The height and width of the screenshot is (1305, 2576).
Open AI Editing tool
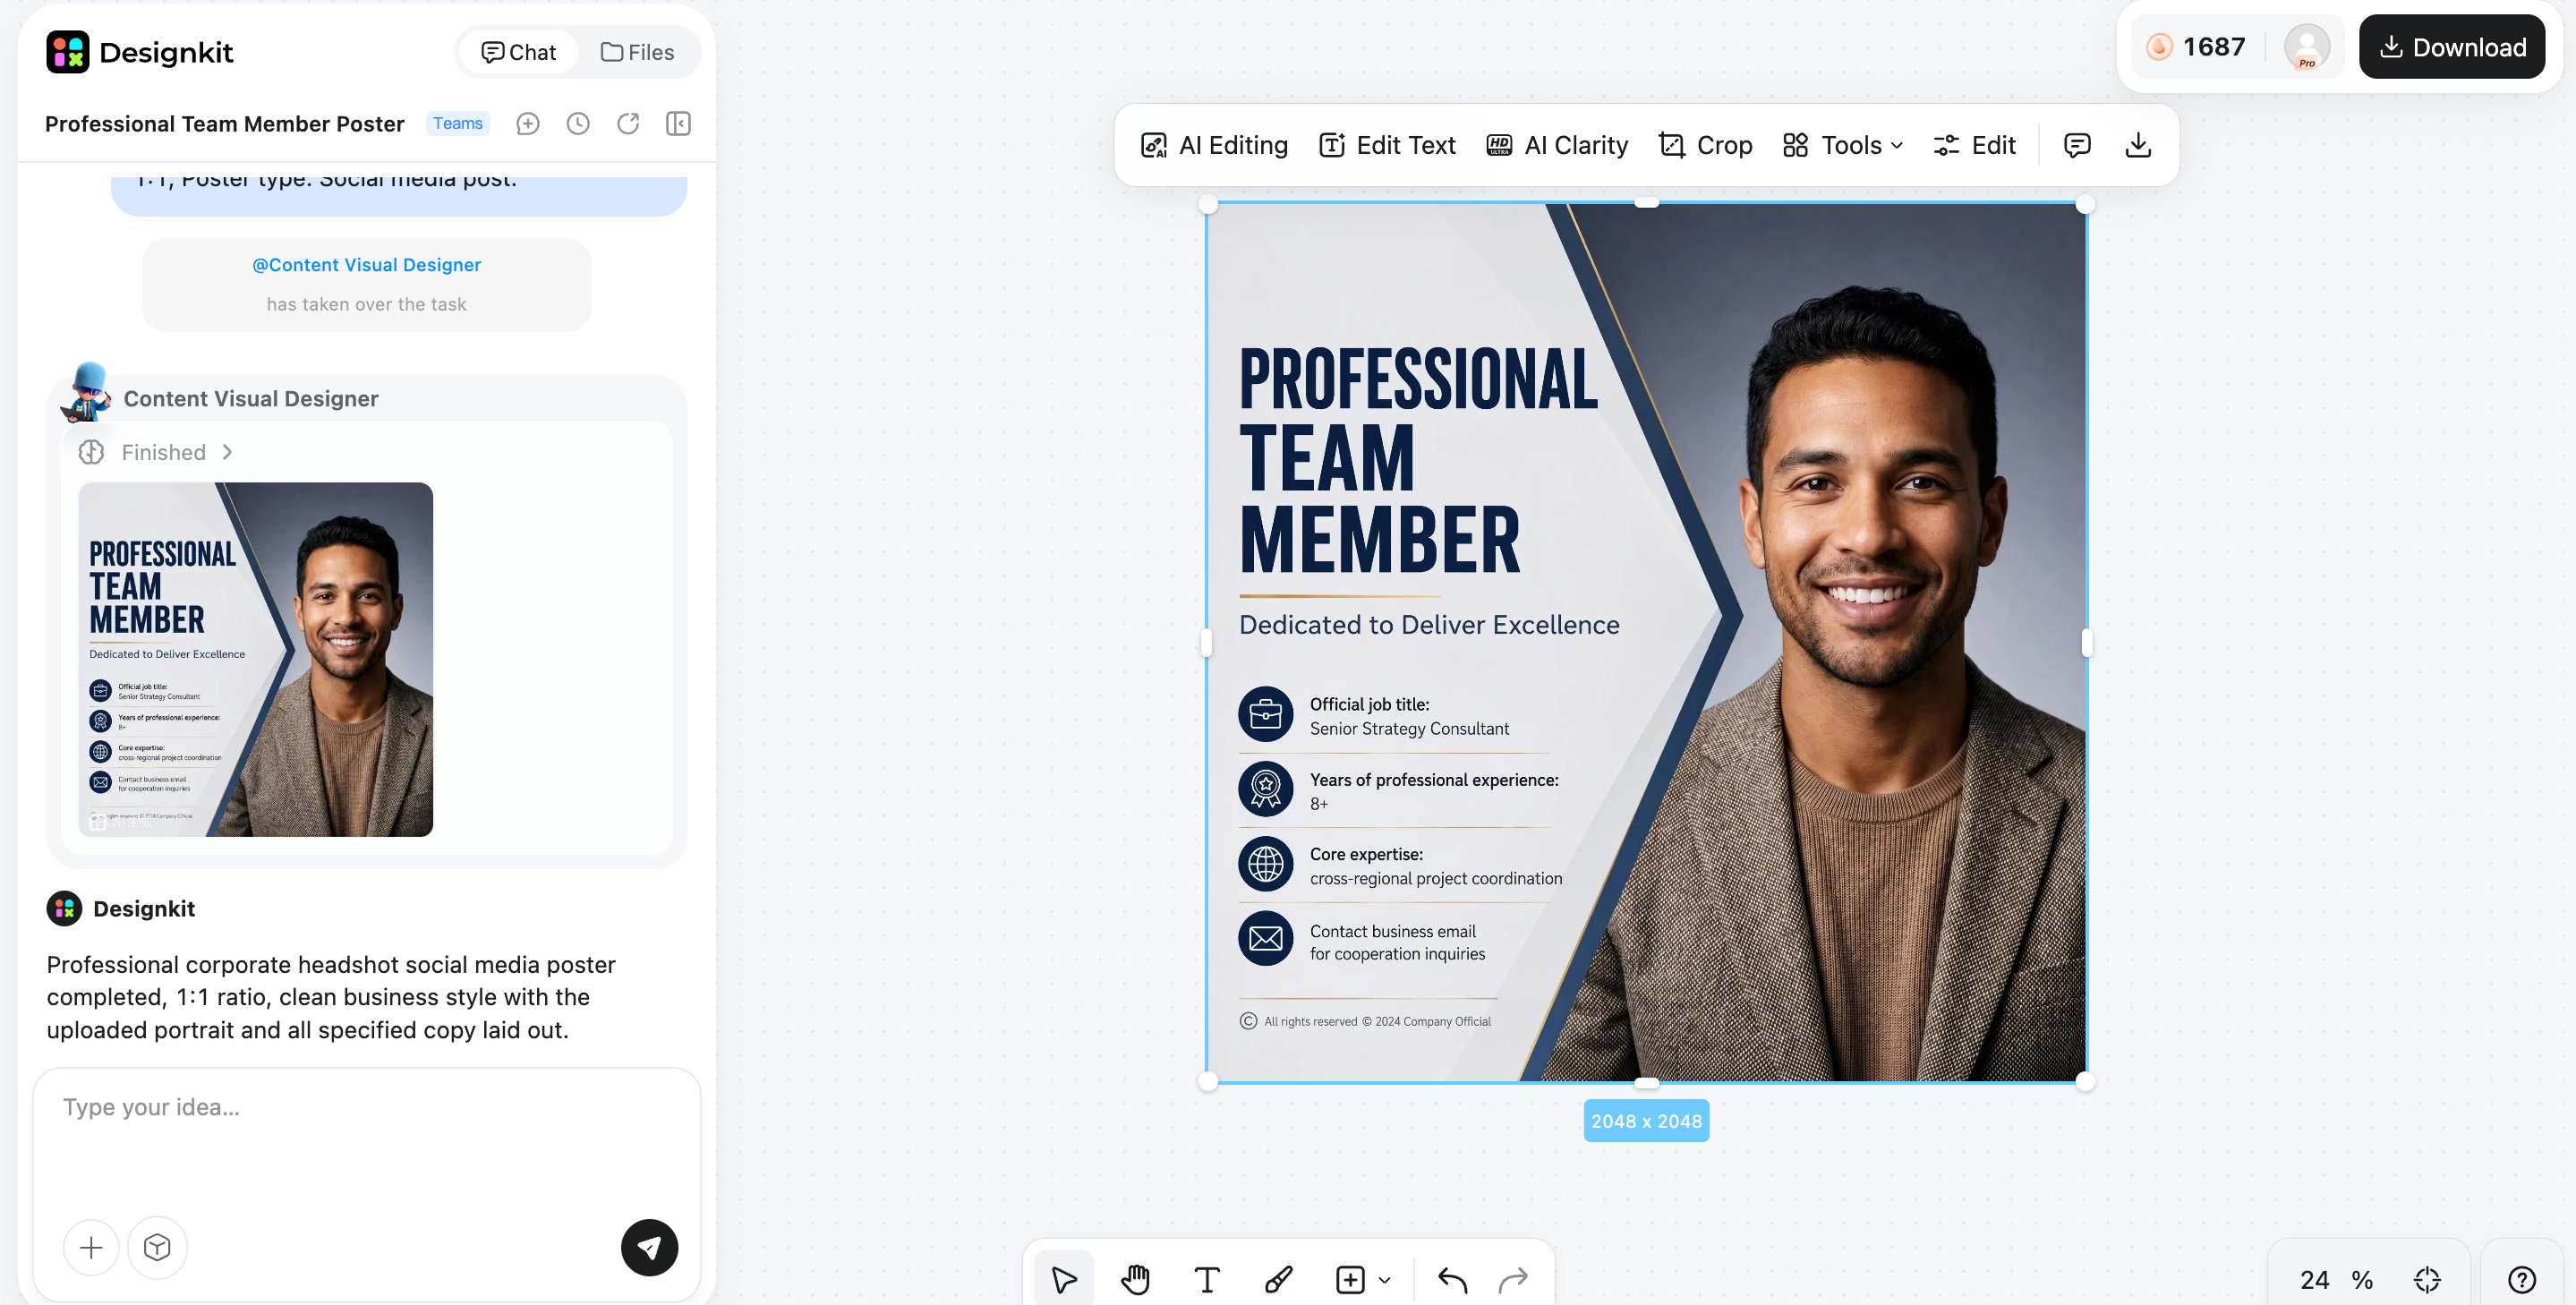pos(1214,145)
